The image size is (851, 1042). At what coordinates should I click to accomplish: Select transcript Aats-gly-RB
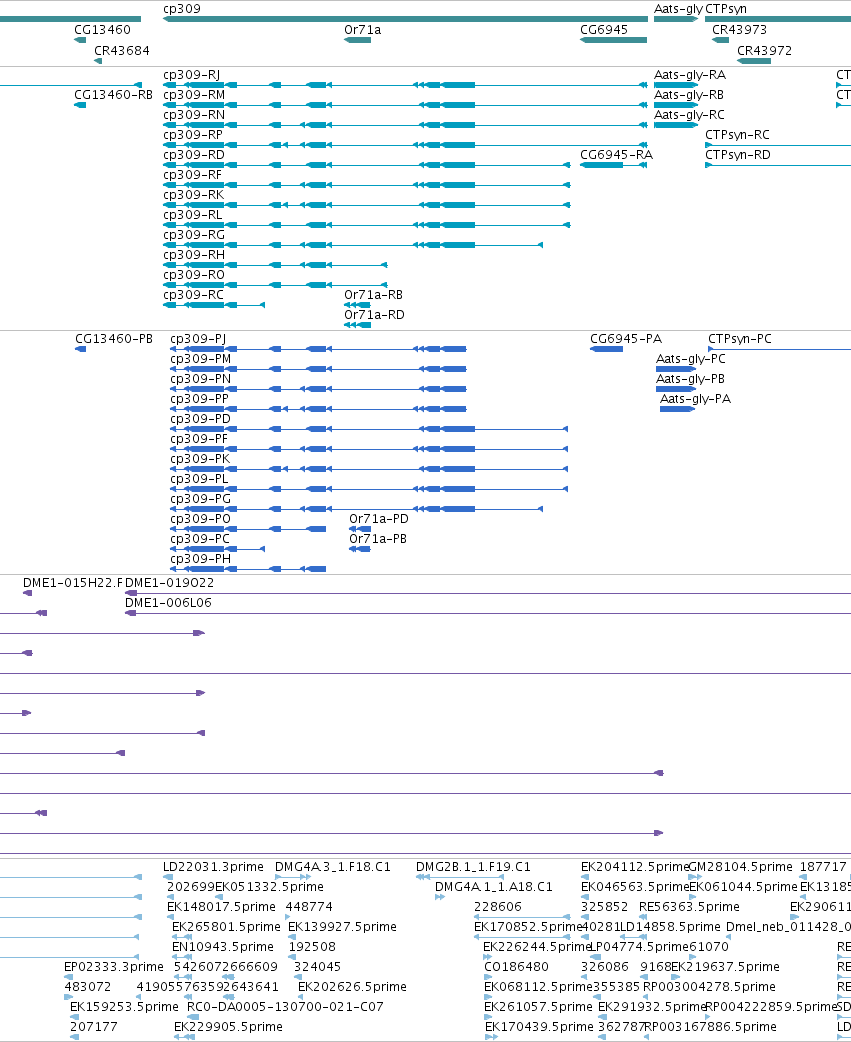(x=689, y=94)
